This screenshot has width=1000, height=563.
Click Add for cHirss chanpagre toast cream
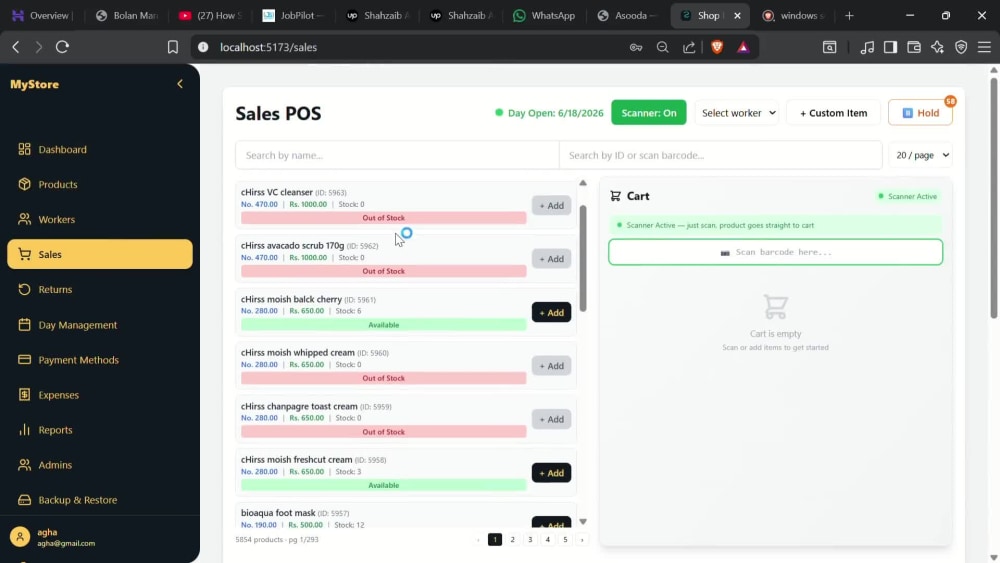[552, 420]
